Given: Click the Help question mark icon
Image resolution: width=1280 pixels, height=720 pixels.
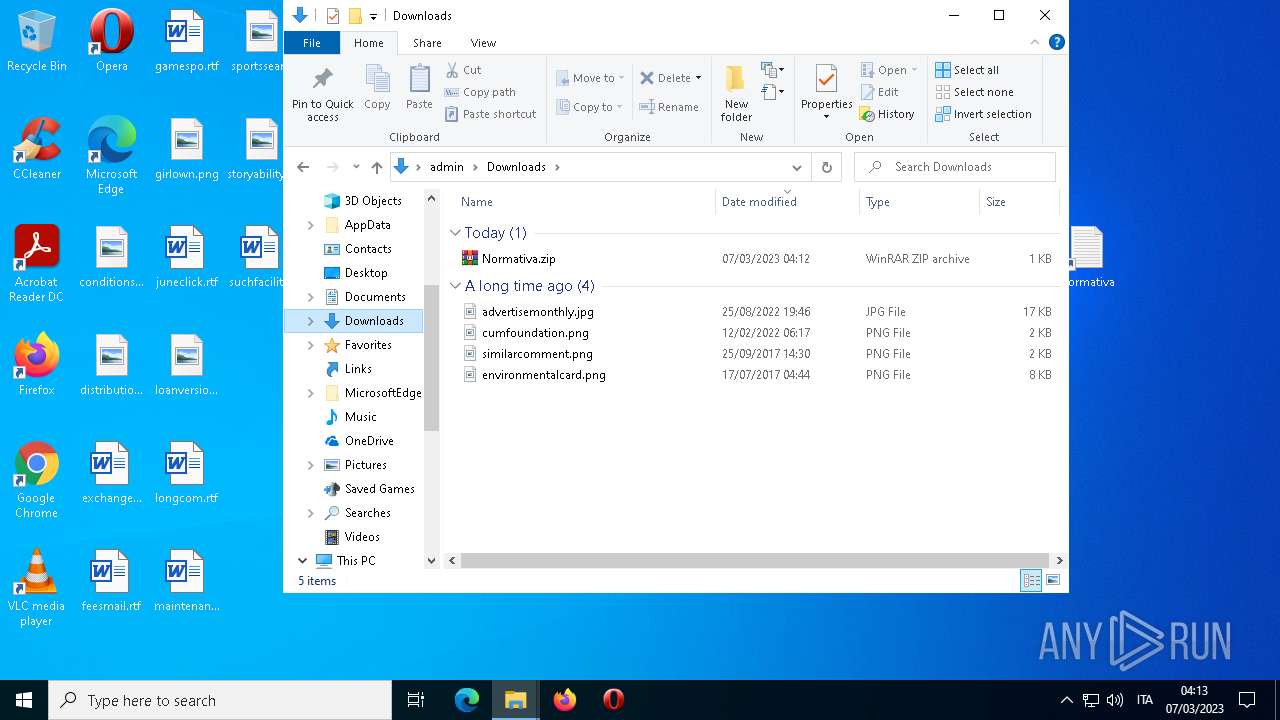Looking at the screenshot, I should (x=1057, y=42).
